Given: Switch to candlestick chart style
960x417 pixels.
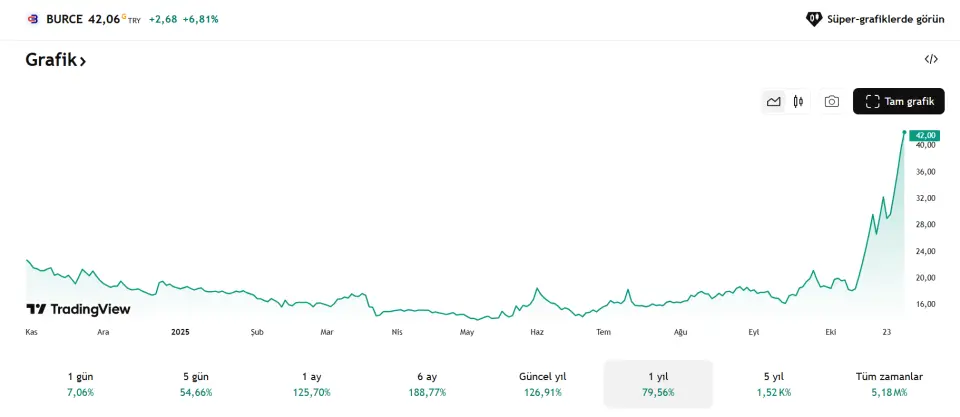Looking at the screenshot, I should click(798, 101).
